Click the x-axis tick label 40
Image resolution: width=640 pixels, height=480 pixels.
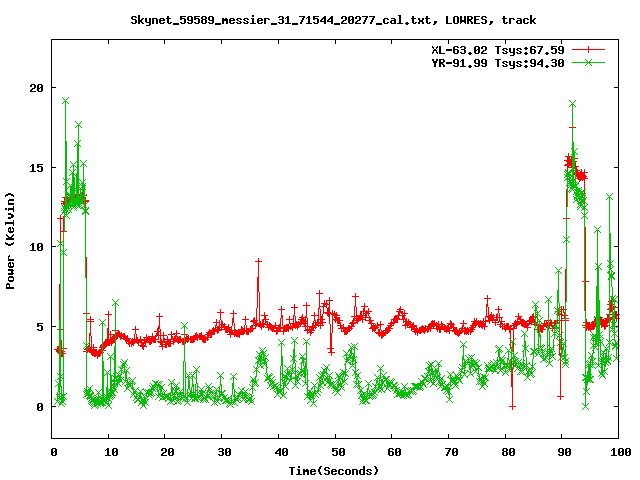click(x=281, y=452)
